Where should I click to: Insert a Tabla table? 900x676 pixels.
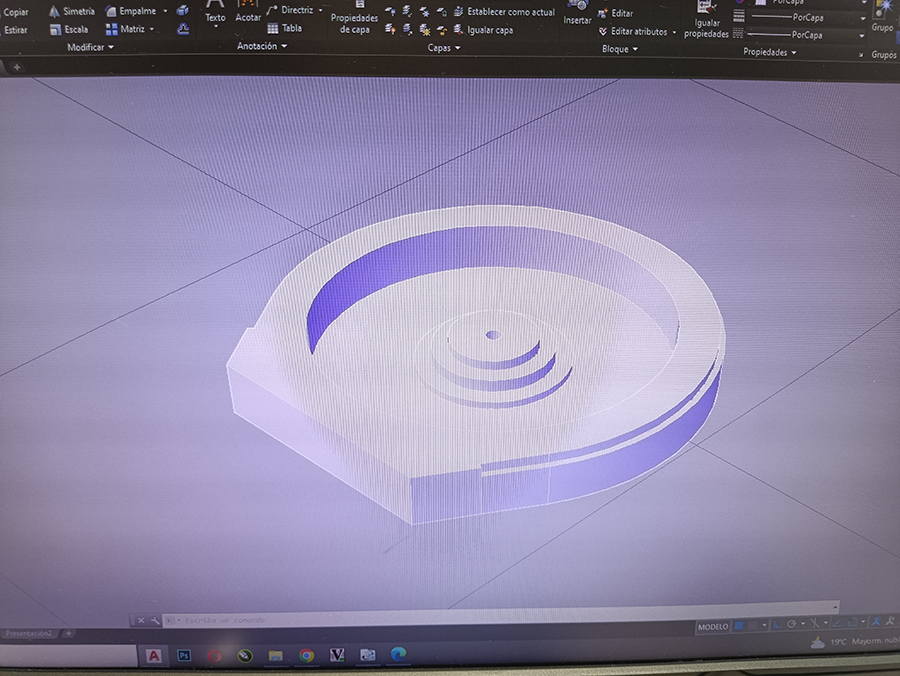coord(285,29)
